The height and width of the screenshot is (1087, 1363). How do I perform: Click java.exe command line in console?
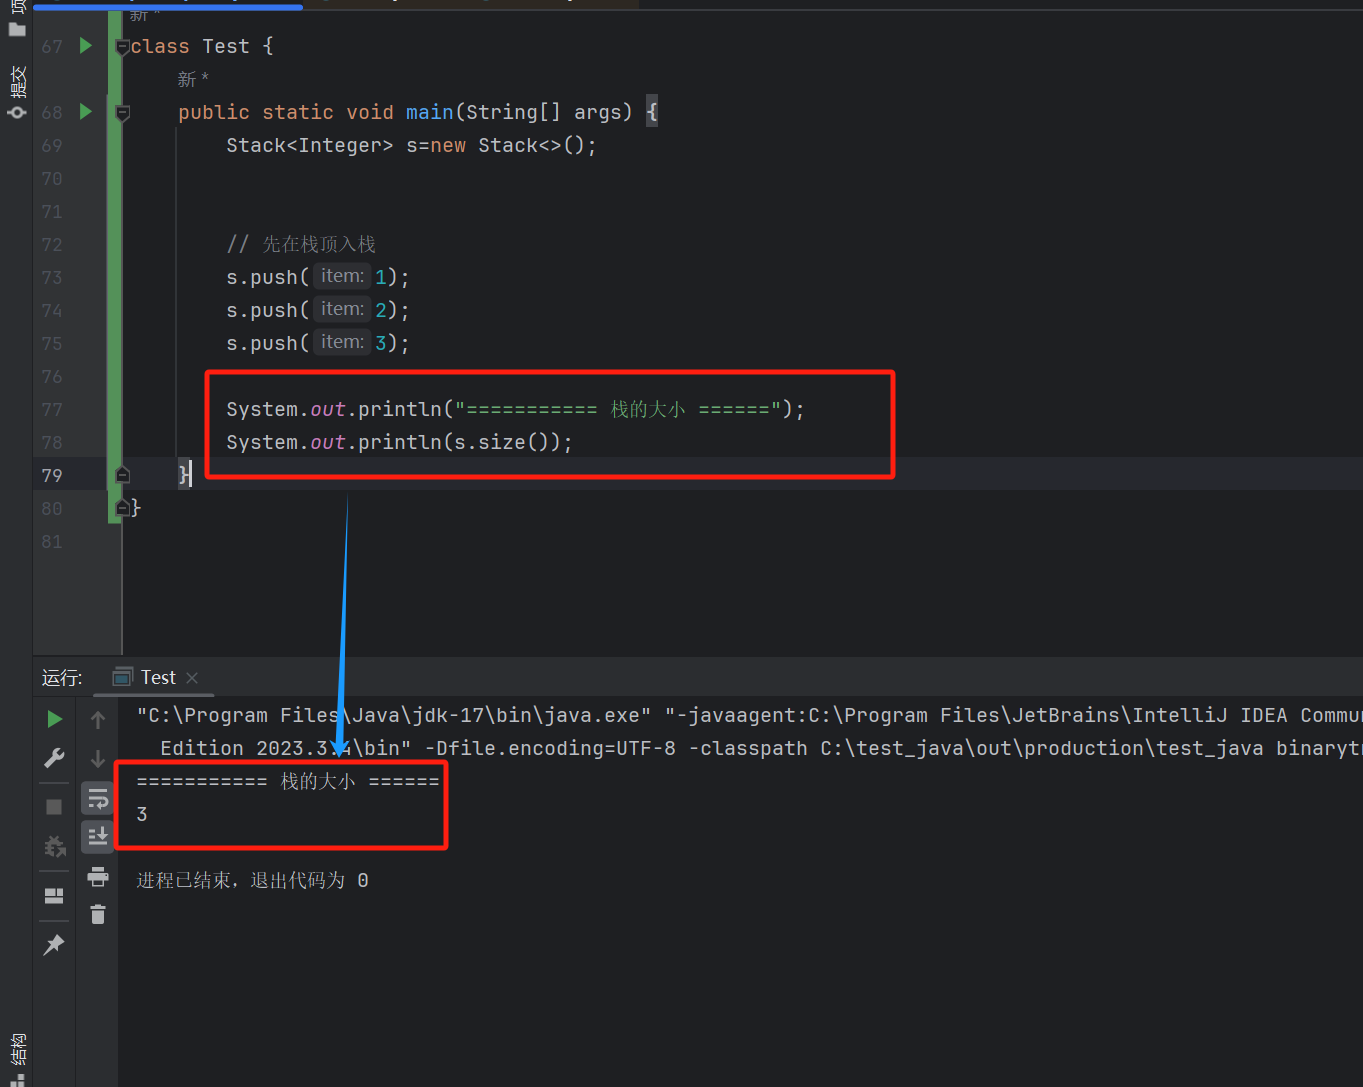click(x=394, y=715)
